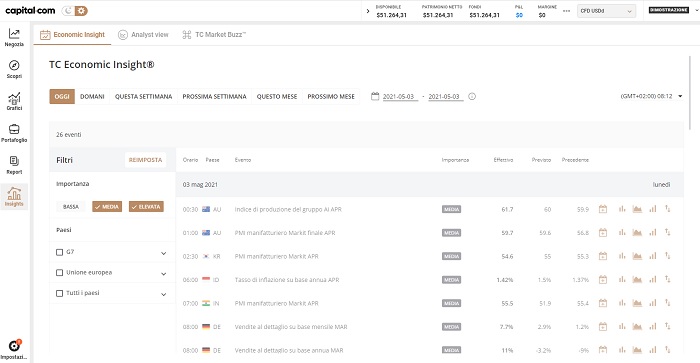Click up-down arrows icon for Tasso di inflazione row
This screenshot has width=700, height=363.
pos(667,280)
